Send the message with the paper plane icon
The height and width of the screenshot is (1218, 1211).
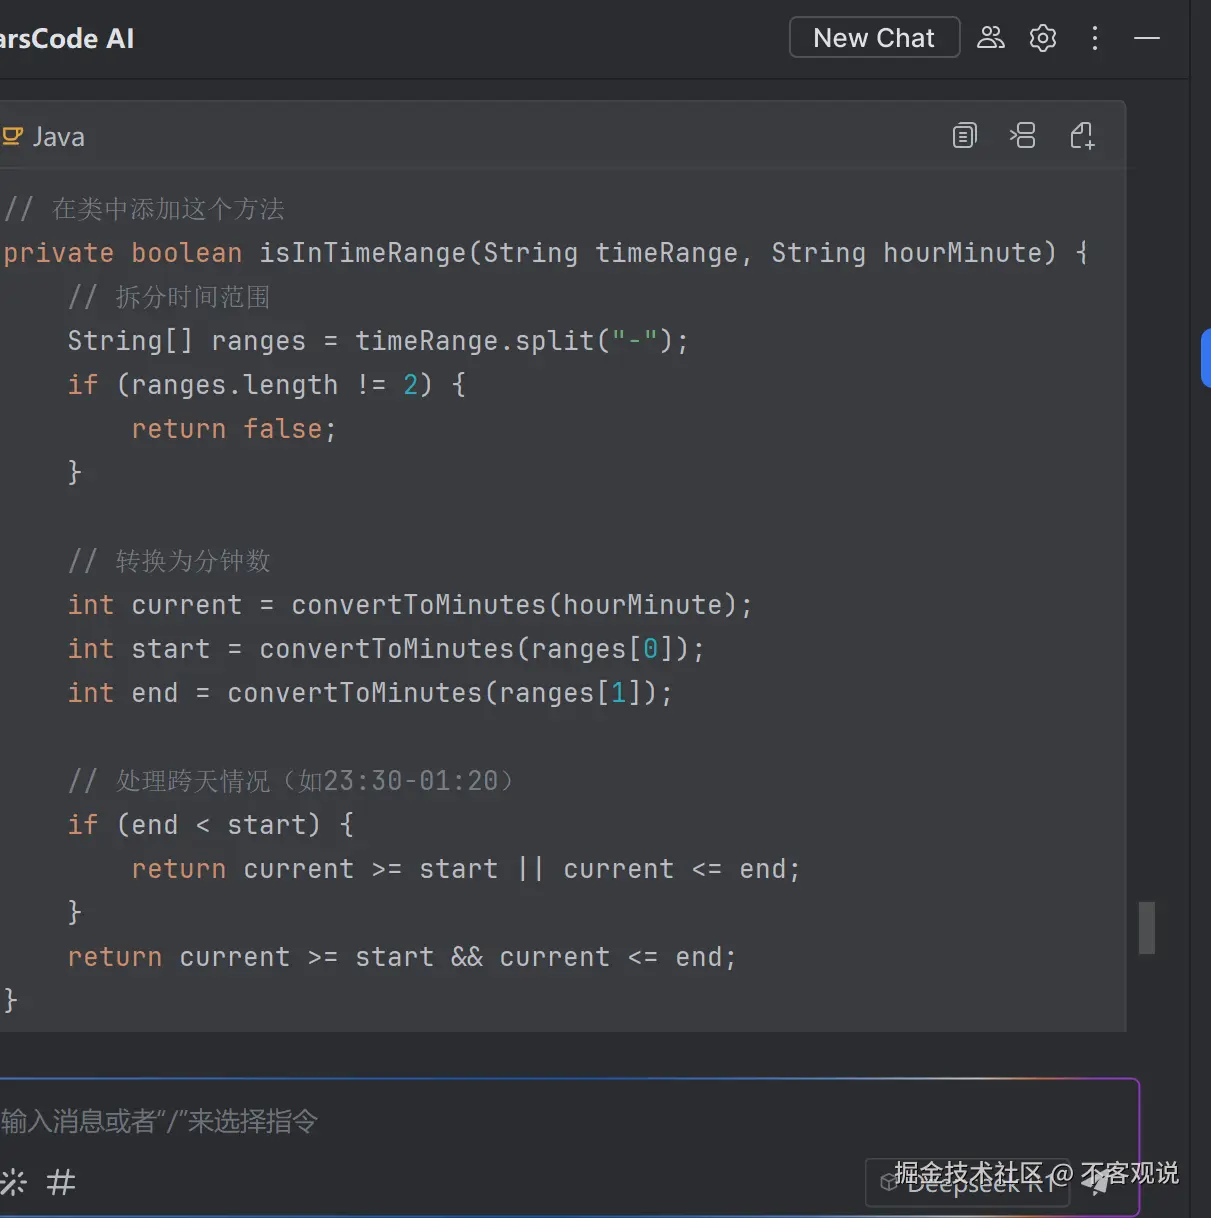click(1099, 1184)
